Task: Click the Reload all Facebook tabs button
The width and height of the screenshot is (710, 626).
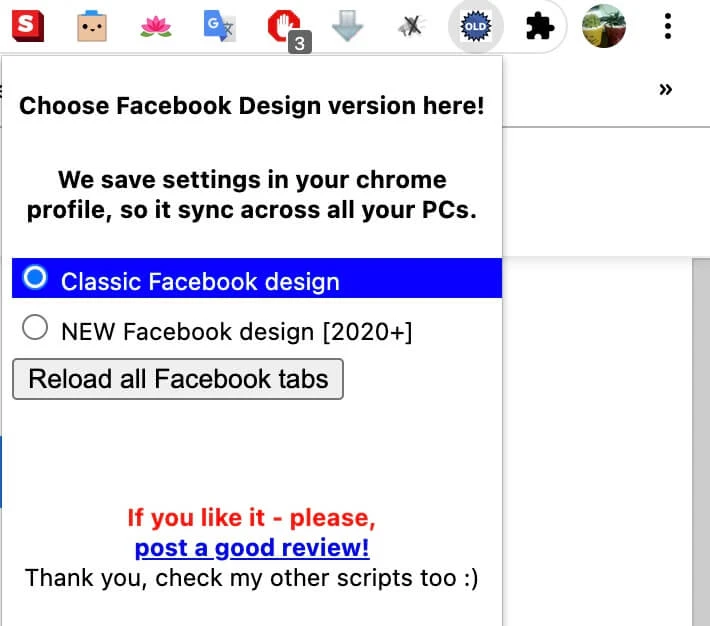Action: (x=178, y=379)
